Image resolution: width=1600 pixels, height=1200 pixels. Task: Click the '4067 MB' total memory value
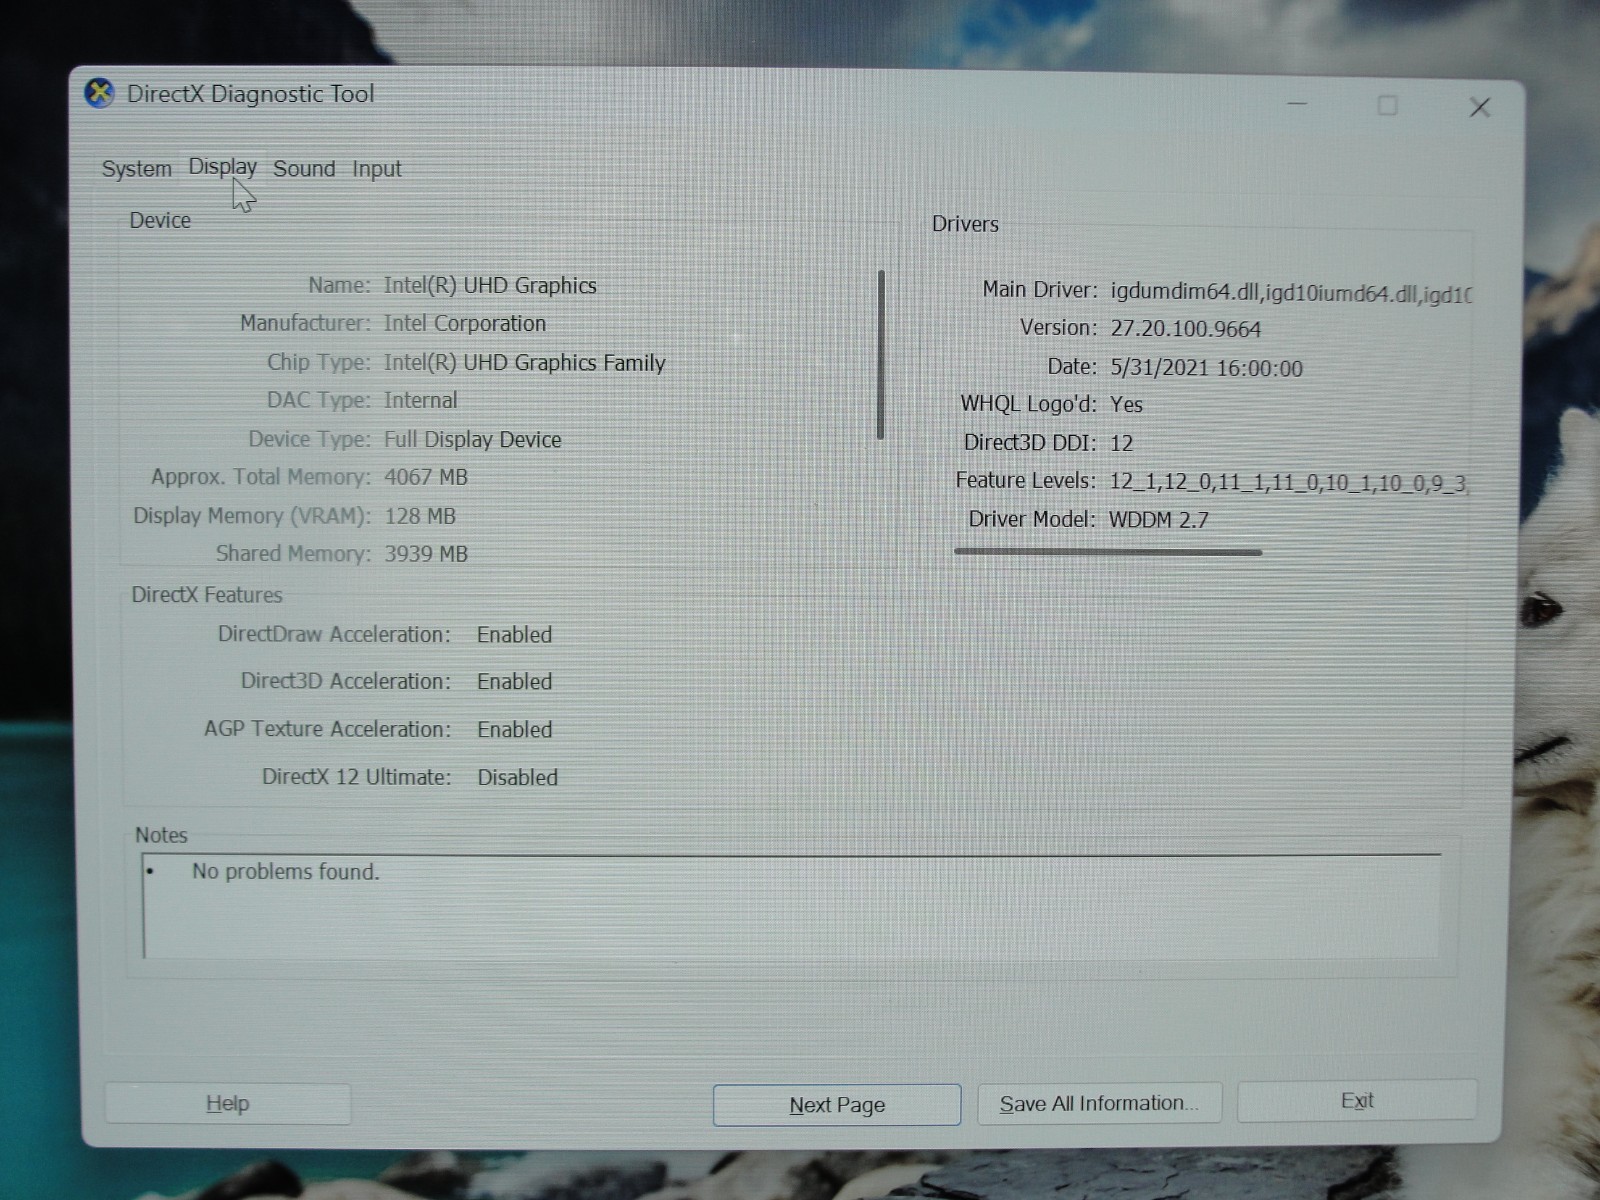click(x=426, y=478)
